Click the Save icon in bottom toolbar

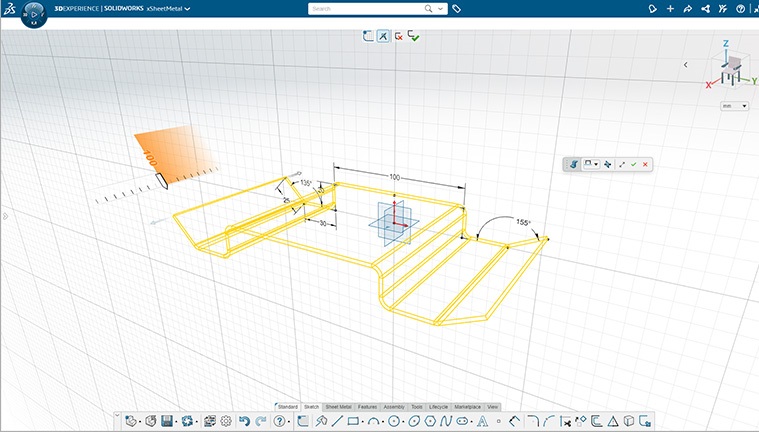(x=167, y=421)
